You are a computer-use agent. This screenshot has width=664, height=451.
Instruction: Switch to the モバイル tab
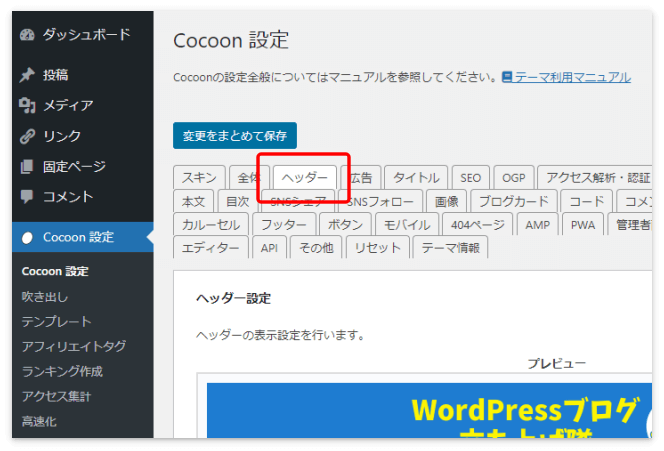(407, 224)
